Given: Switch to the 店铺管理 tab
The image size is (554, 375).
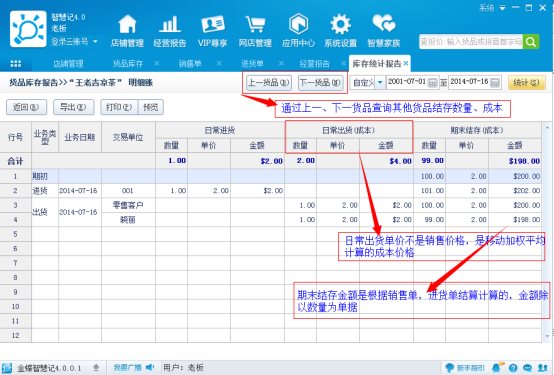Looking at the screenshot, I should point(68,64).
